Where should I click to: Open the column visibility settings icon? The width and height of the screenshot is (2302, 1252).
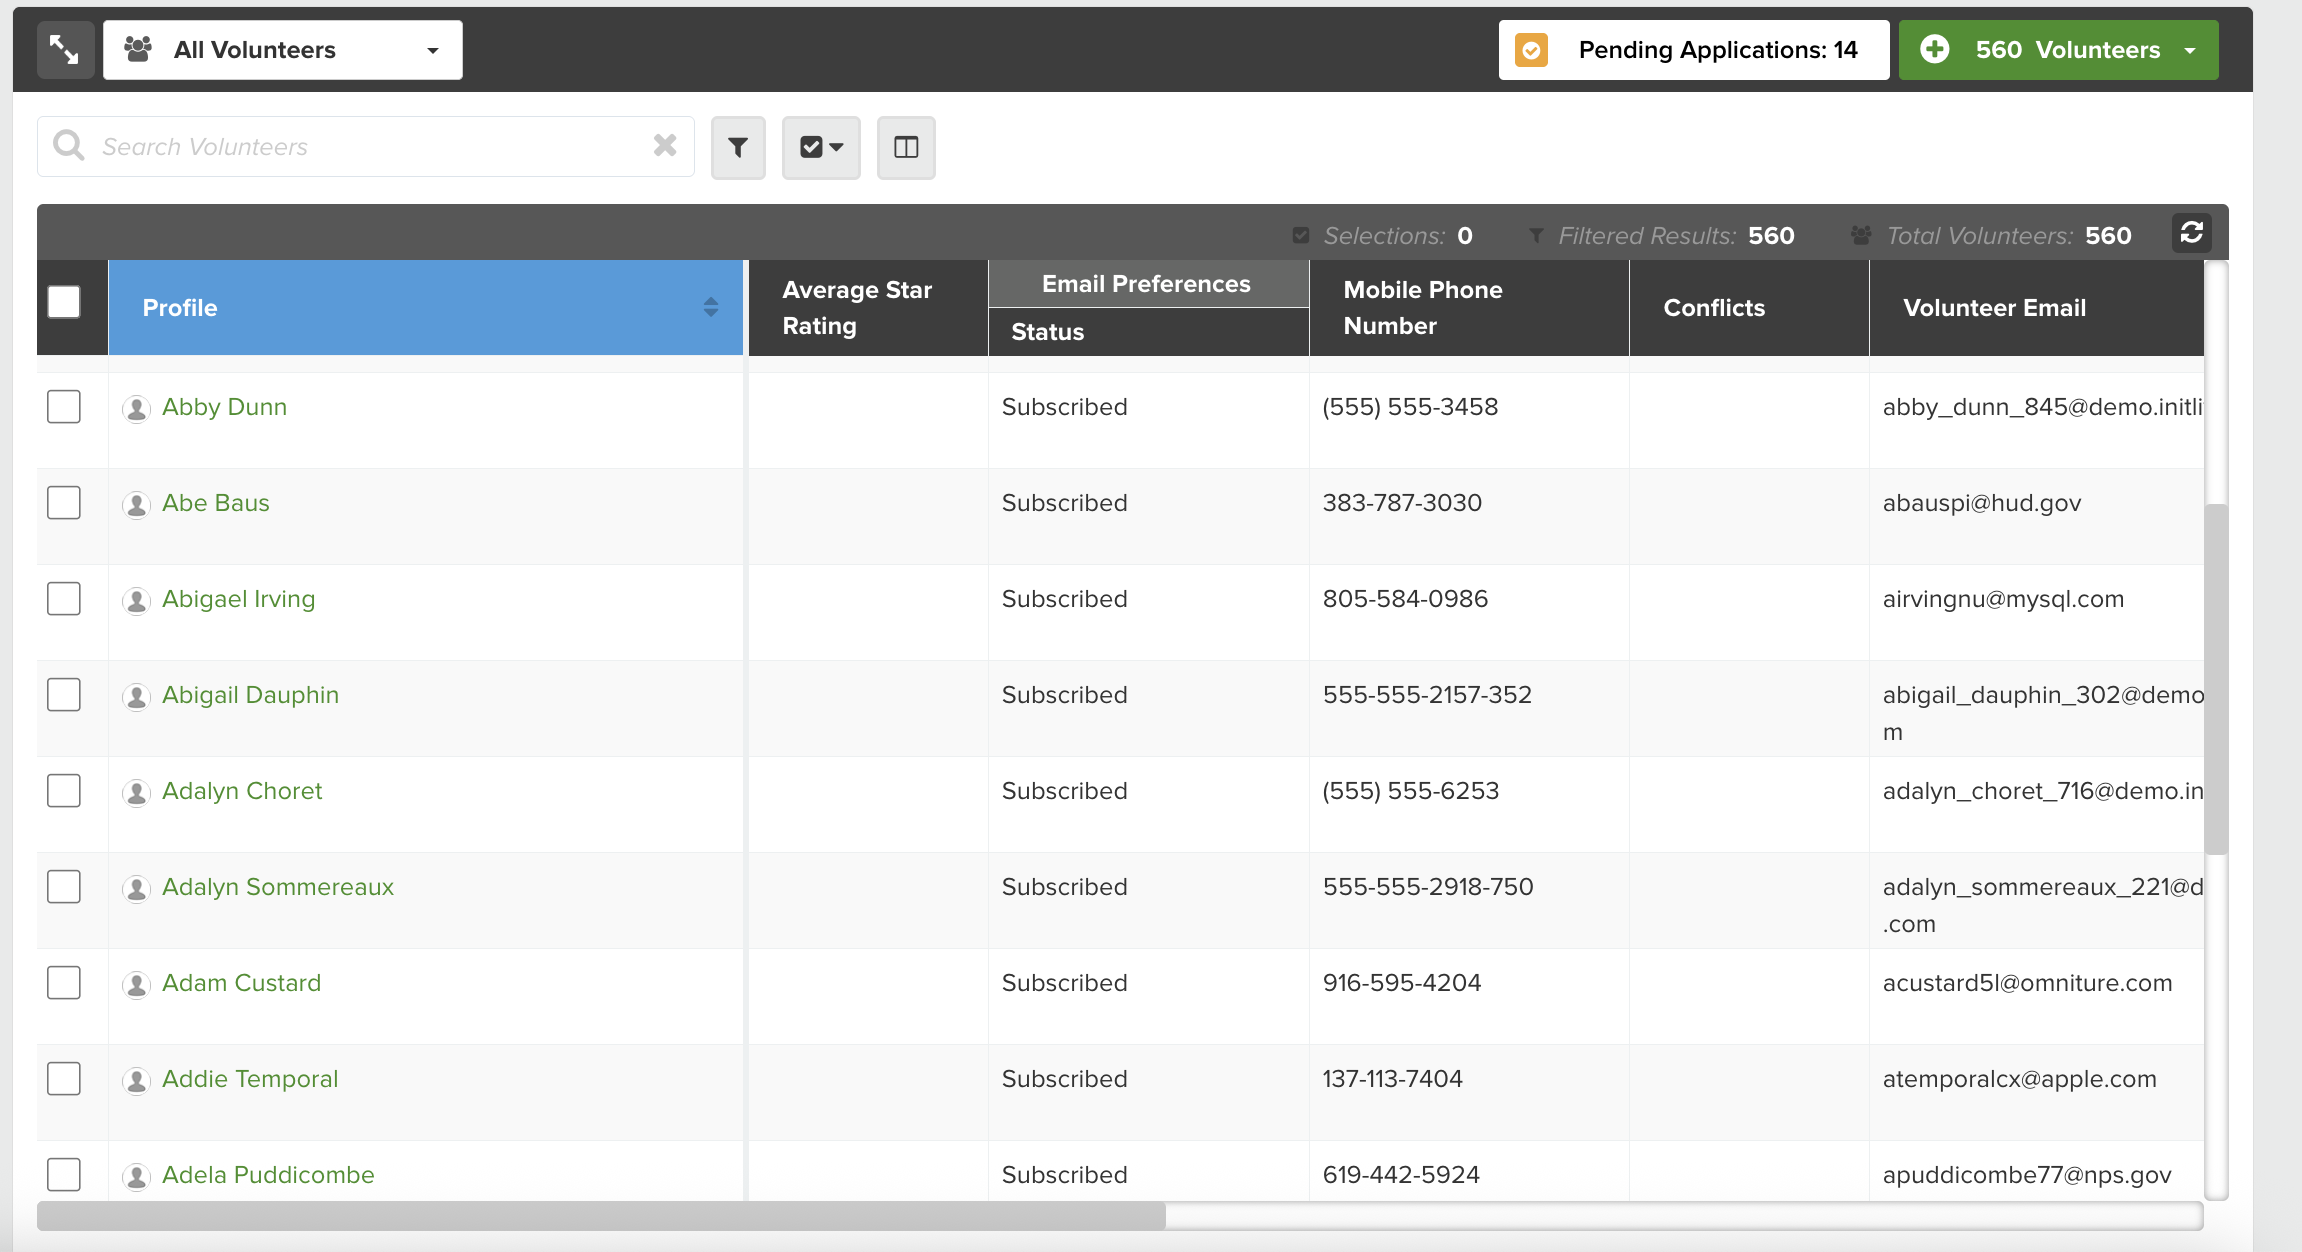[905, 147]
